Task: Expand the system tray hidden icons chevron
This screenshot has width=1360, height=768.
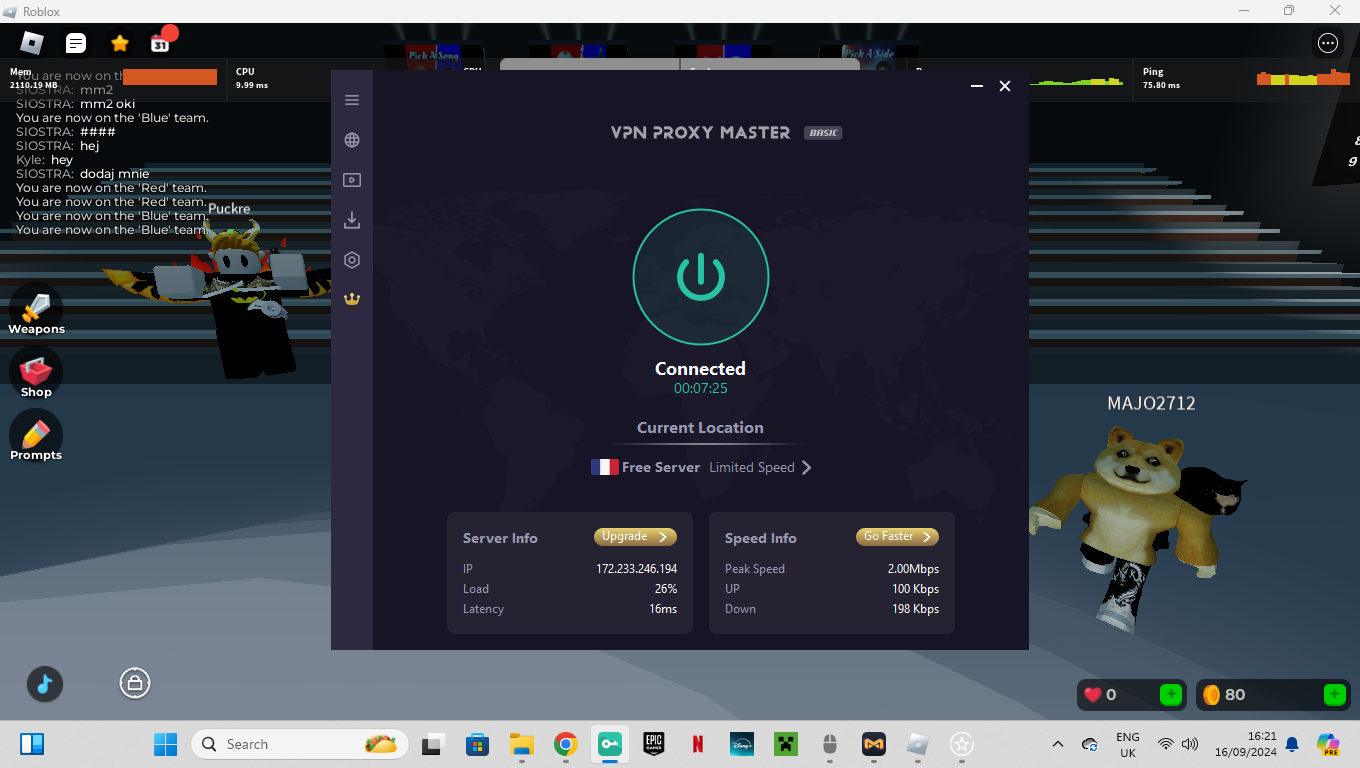Action: pos(1057,744)
